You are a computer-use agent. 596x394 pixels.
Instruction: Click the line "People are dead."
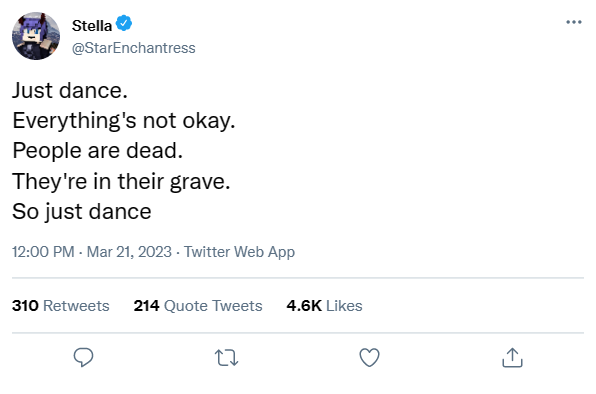click(98, 150)
